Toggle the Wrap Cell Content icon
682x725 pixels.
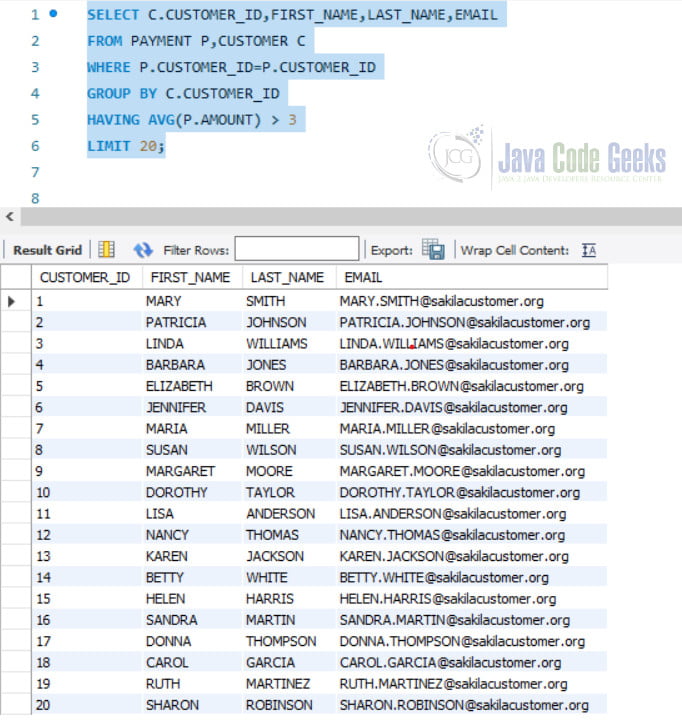tap(589, 250)
